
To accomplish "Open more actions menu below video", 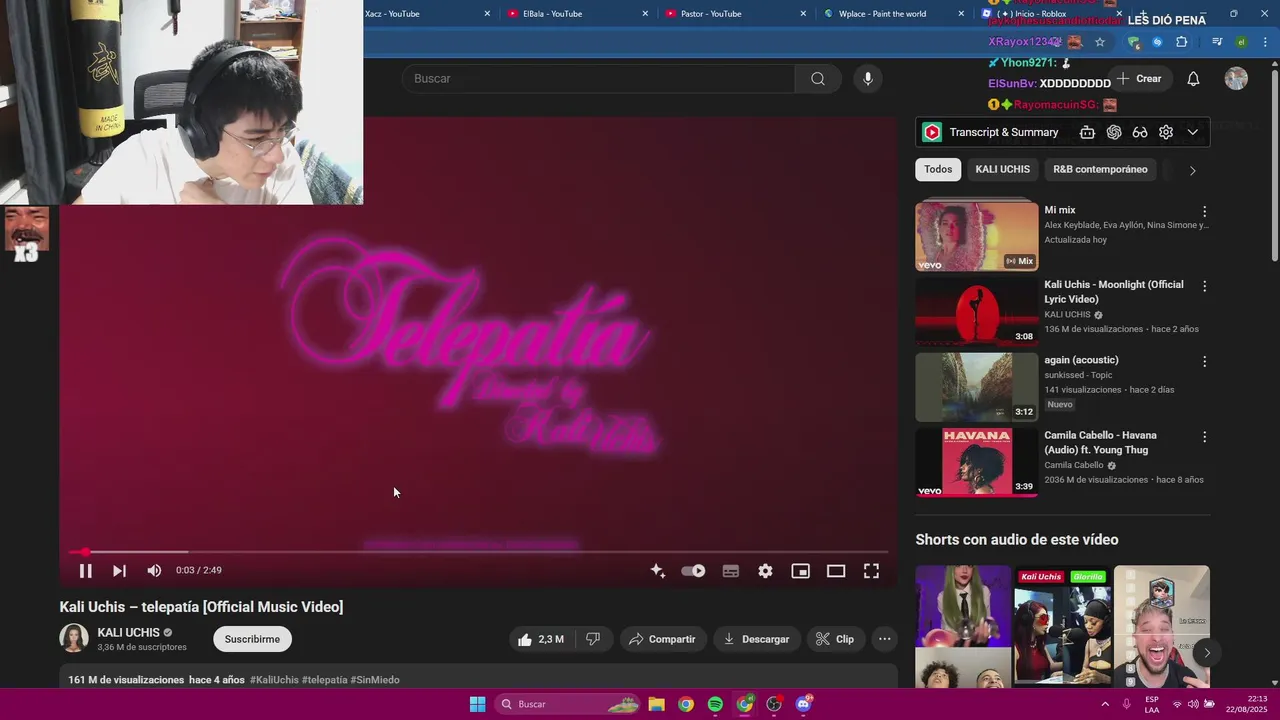I will click(884, 639).
